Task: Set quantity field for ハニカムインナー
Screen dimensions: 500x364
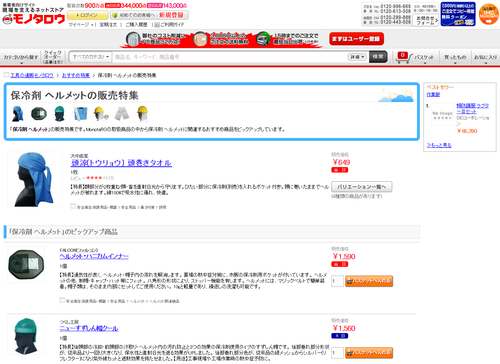Action: pos(337,281)
